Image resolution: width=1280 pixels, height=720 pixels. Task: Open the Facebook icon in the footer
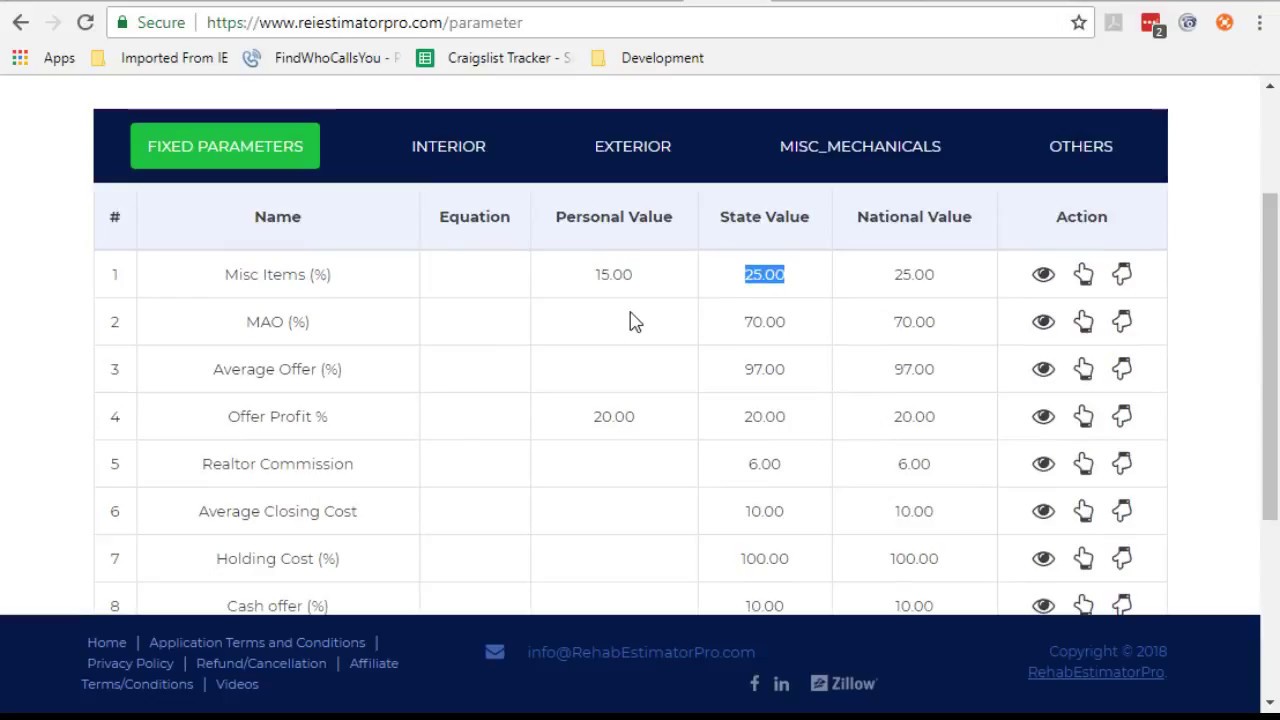click(754, 683)
